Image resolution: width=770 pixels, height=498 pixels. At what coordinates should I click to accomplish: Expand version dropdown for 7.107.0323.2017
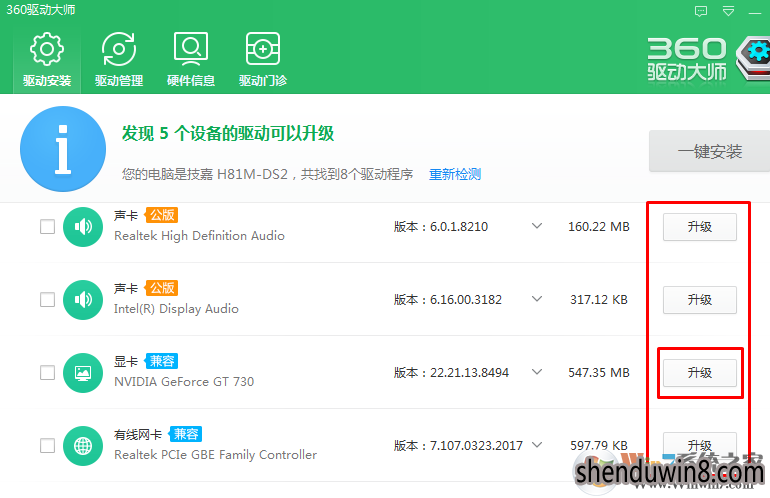coord(537,445)
